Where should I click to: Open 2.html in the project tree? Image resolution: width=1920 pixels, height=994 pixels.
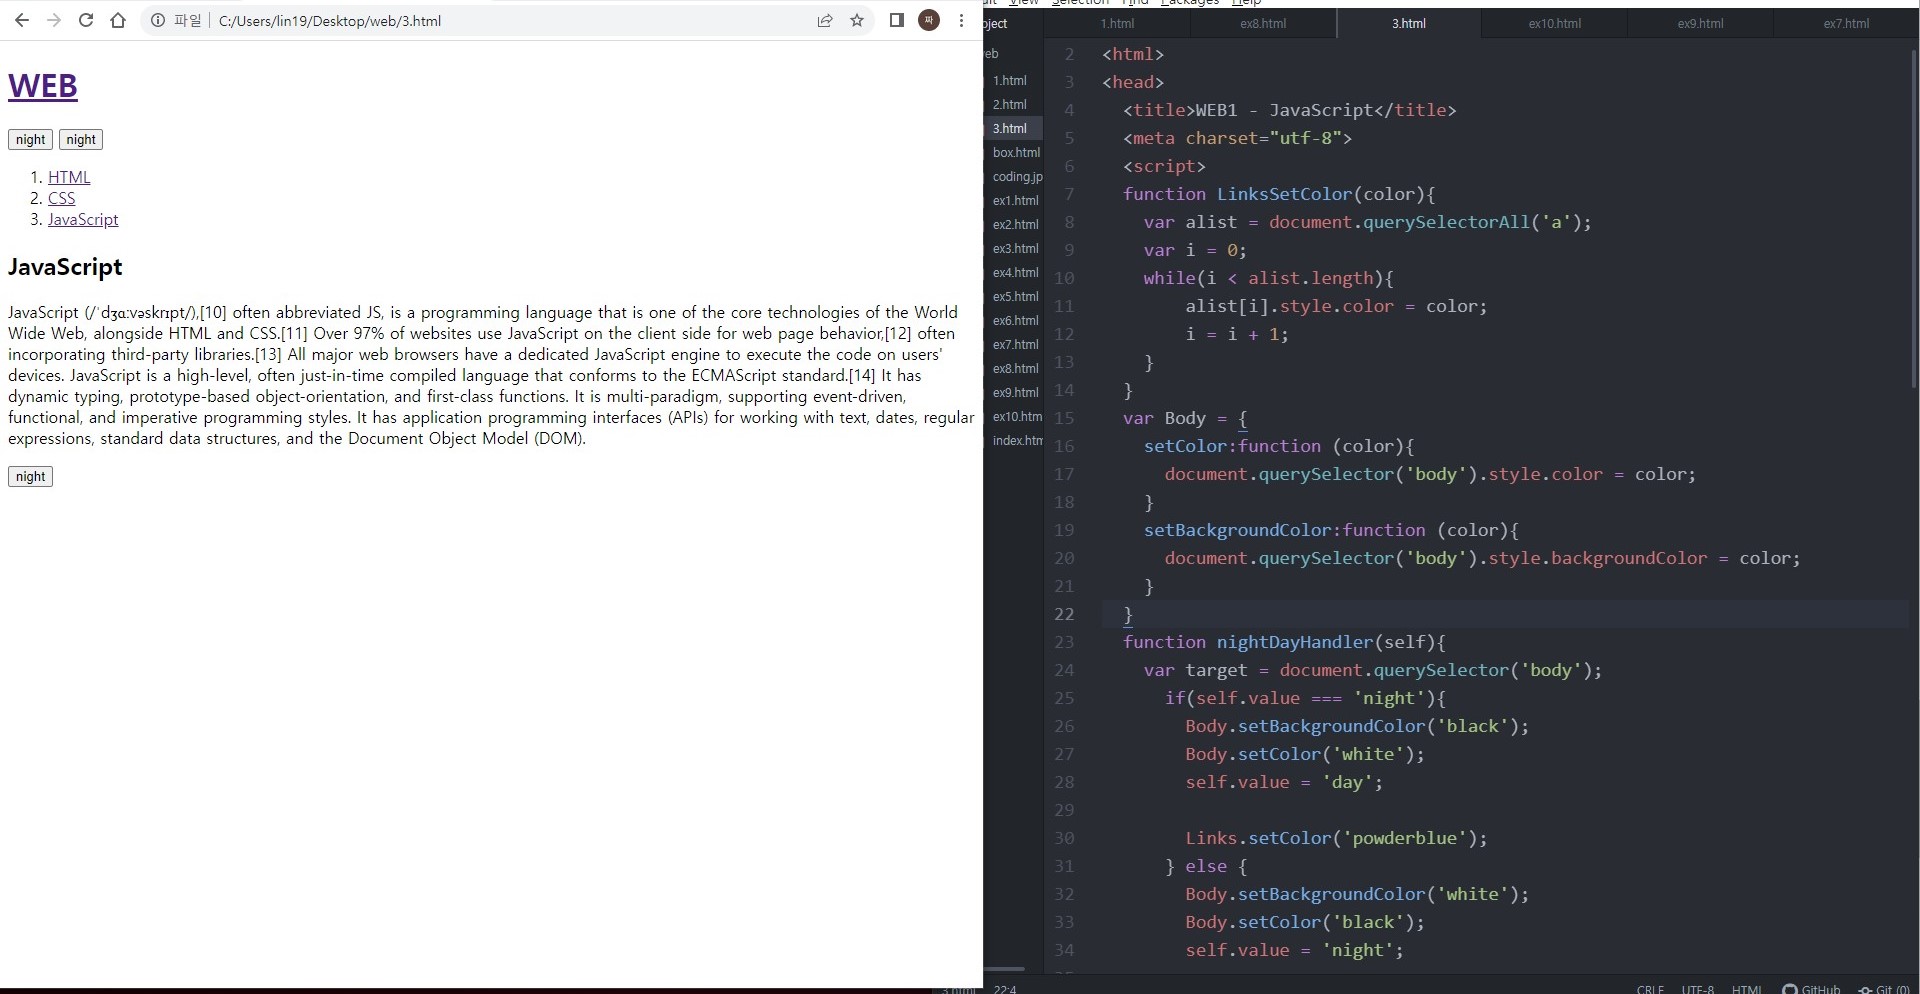click(1012, 104)
